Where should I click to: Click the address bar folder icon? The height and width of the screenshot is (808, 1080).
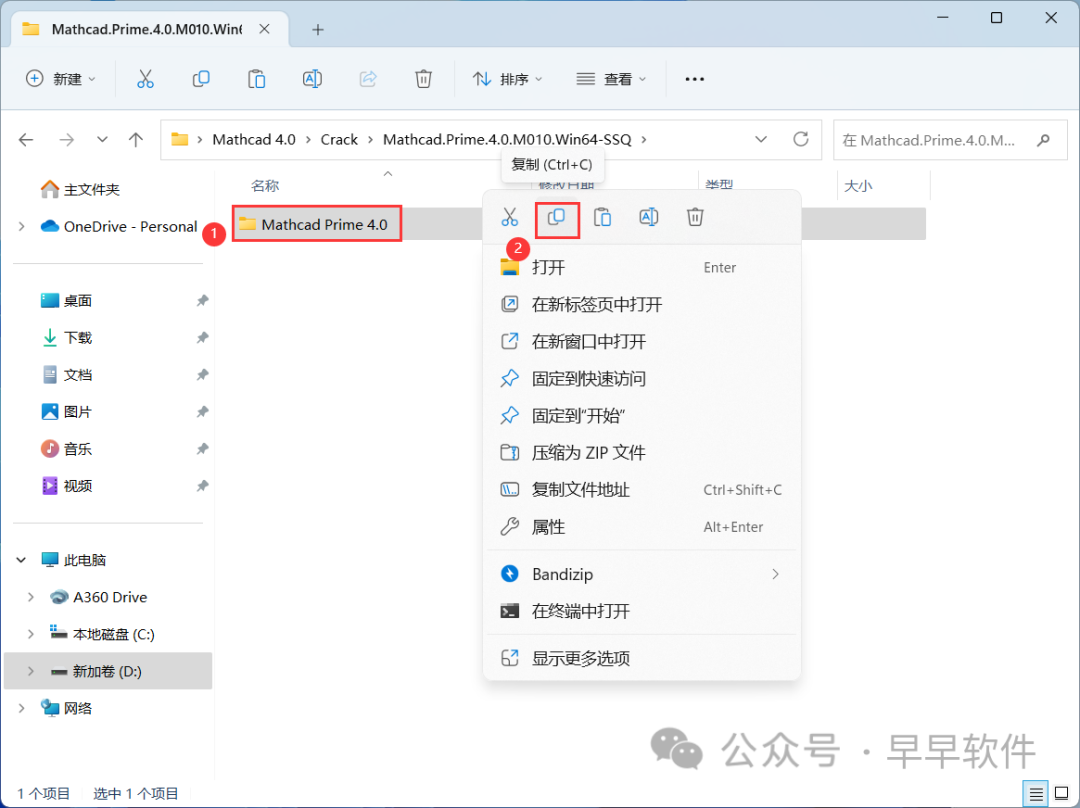180,140
